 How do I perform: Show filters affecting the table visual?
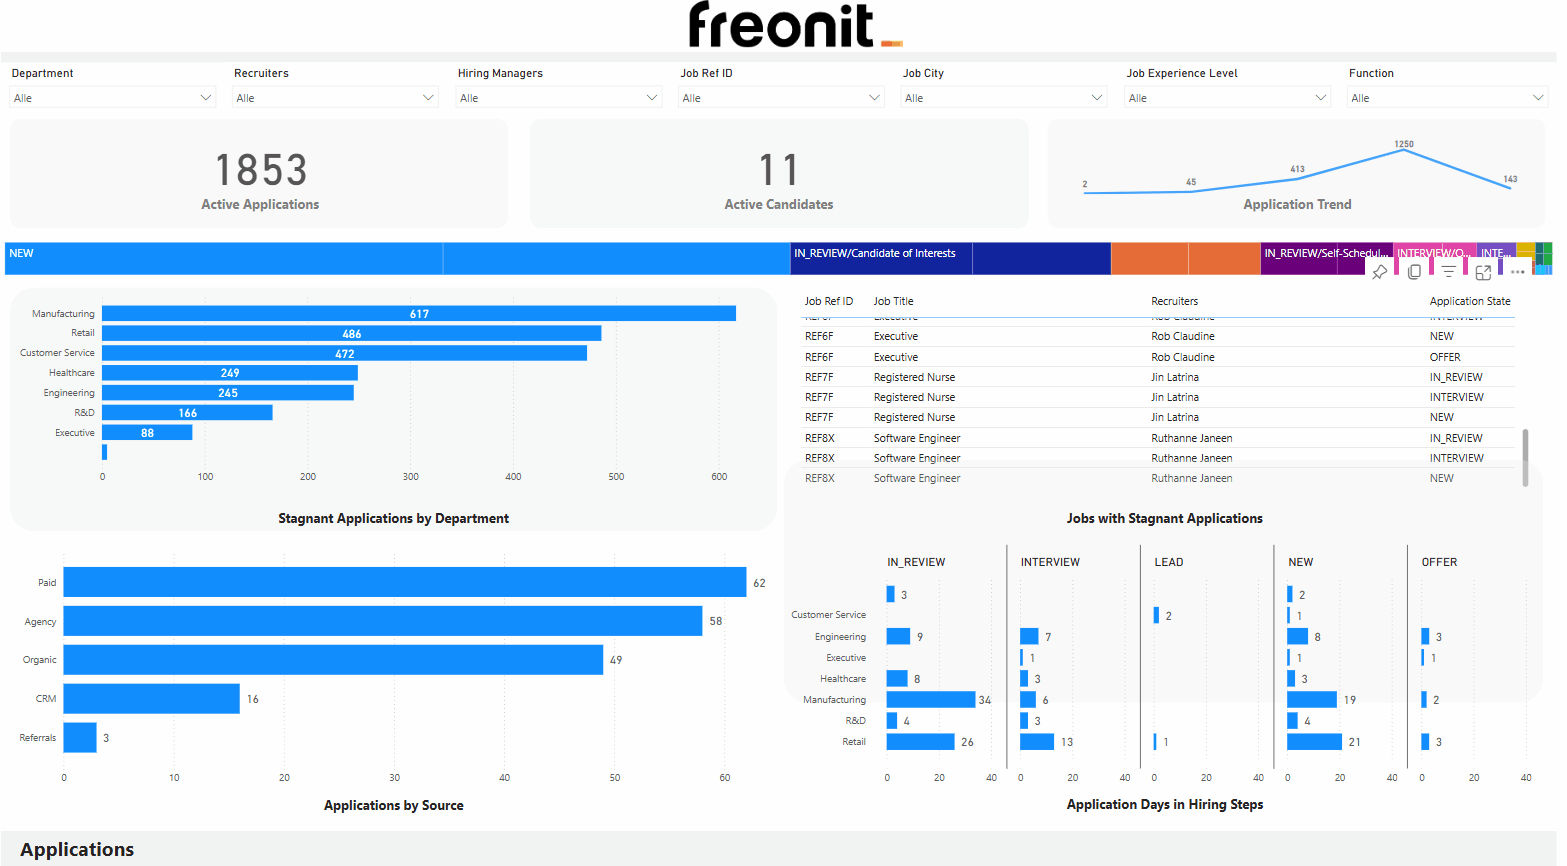click(1449, 272)
